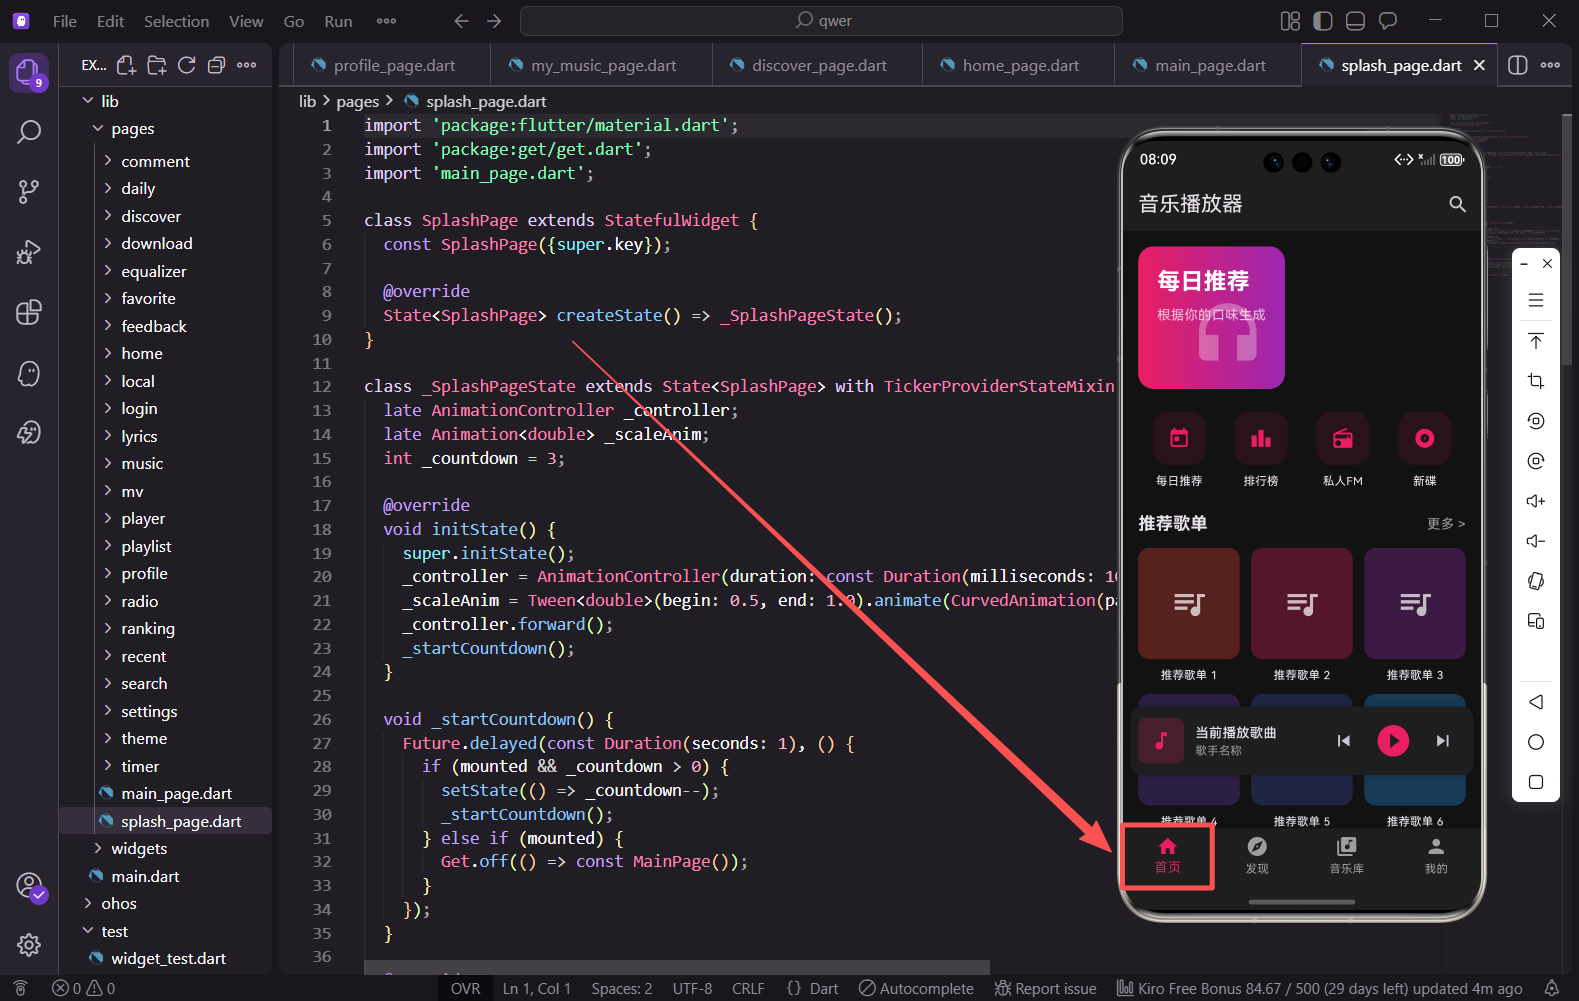Toggle Autocomplete in status bar
1579x1001 pixels.
click(x=916, y=988)
